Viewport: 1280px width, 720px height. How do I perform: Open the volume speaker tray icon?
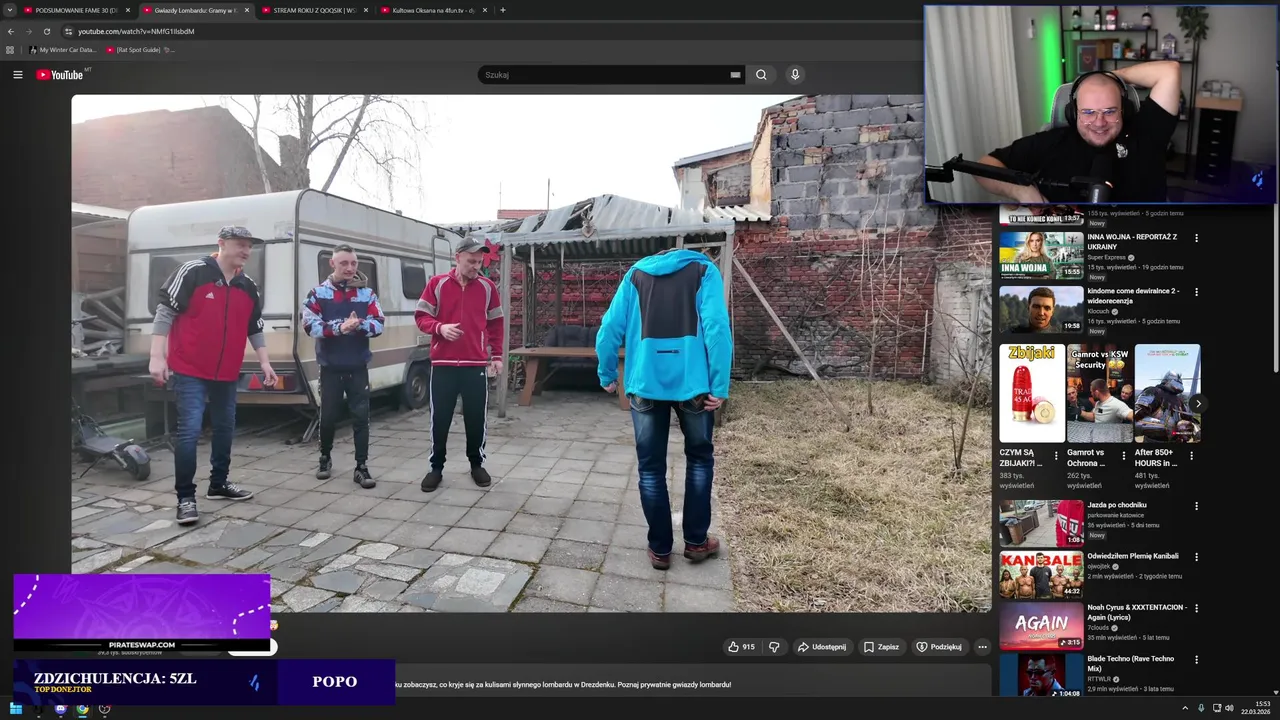(x=1229, y=708)
